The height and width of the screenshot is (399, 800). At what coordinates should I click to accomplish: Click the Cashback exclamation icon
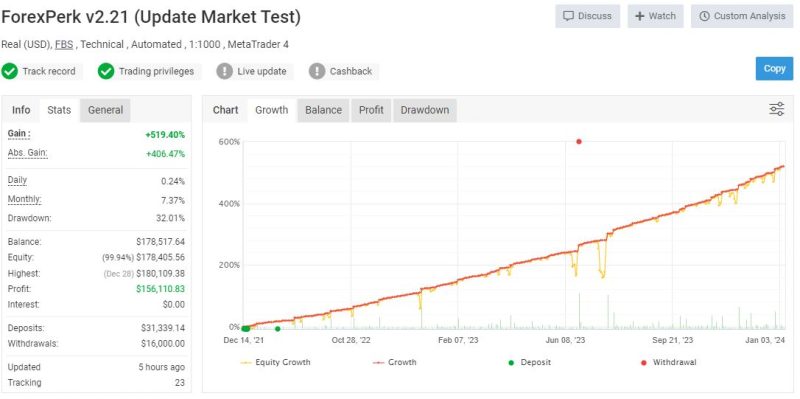coord(317,71)
